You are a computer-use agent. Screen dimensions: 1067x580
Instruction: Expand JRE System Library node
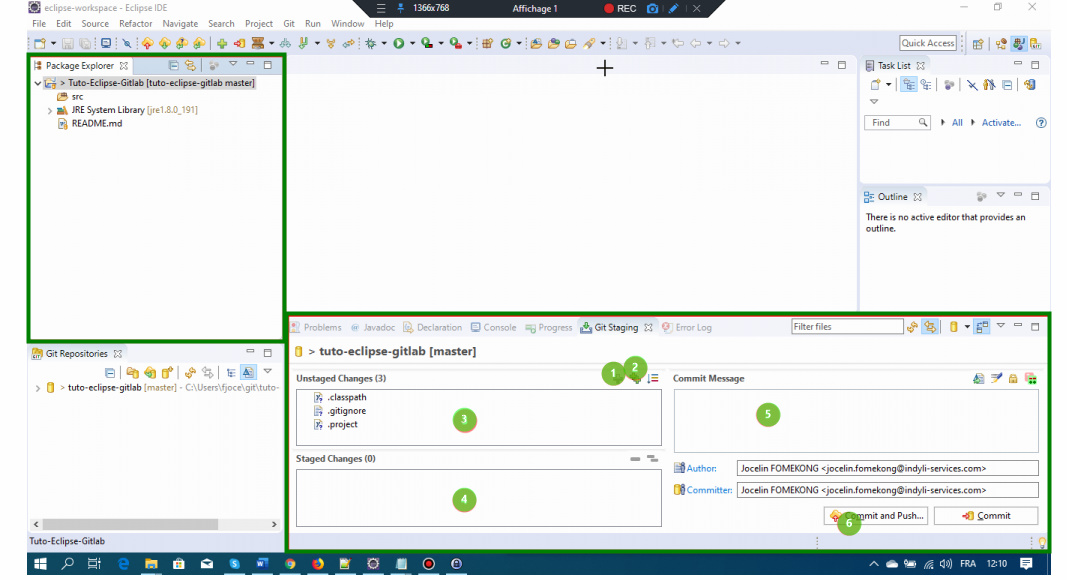(x=50, y=110)
